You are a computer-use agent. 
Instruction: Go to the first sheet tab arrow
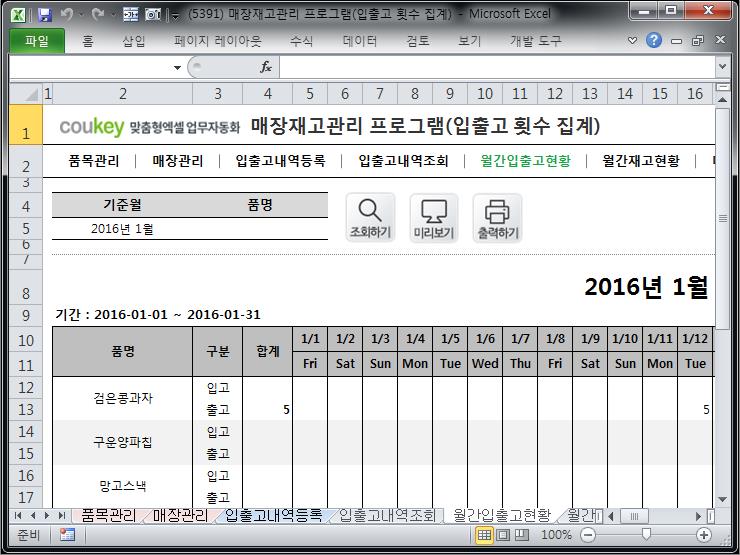coord(18,516)
